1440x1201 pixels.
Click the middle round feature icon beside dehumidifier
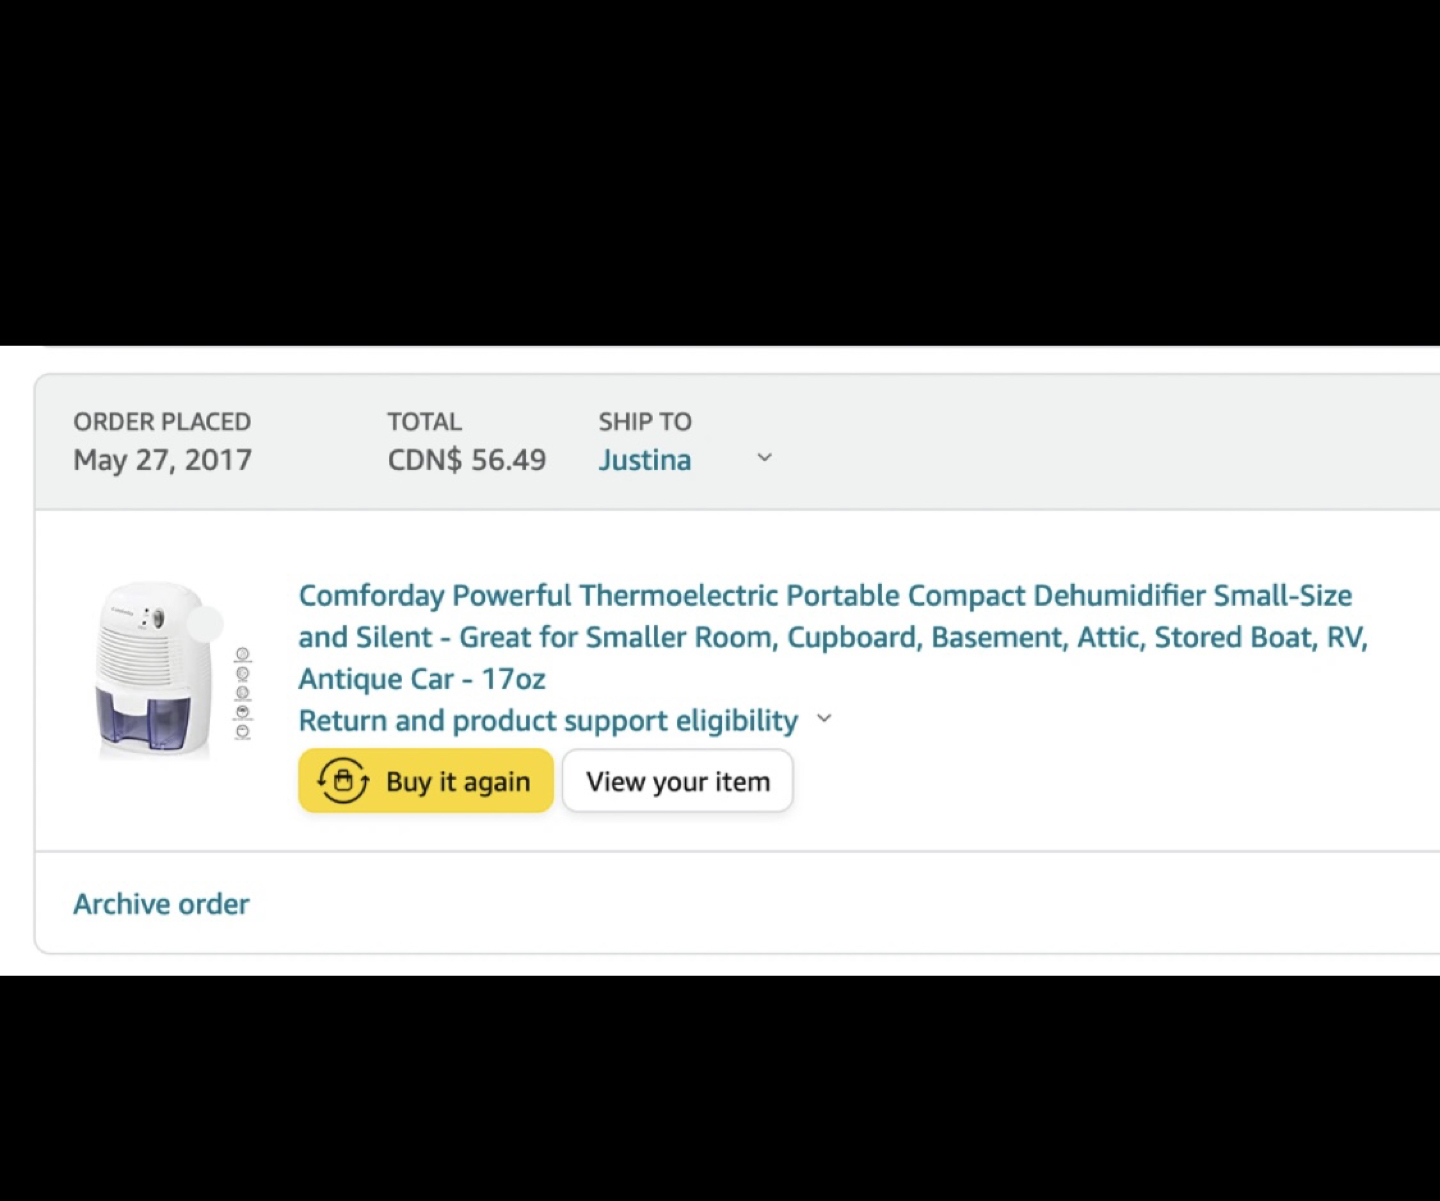(x=242, y=693)
